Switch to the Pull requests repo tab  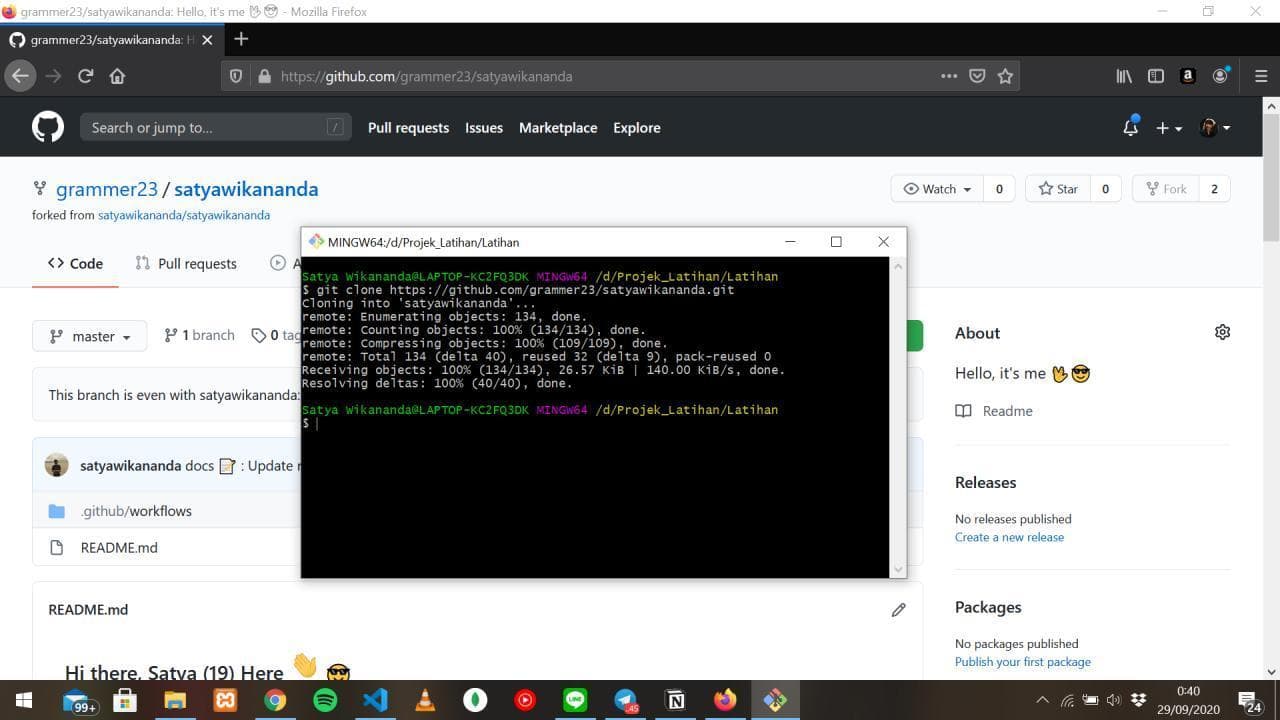click(186, 264)
